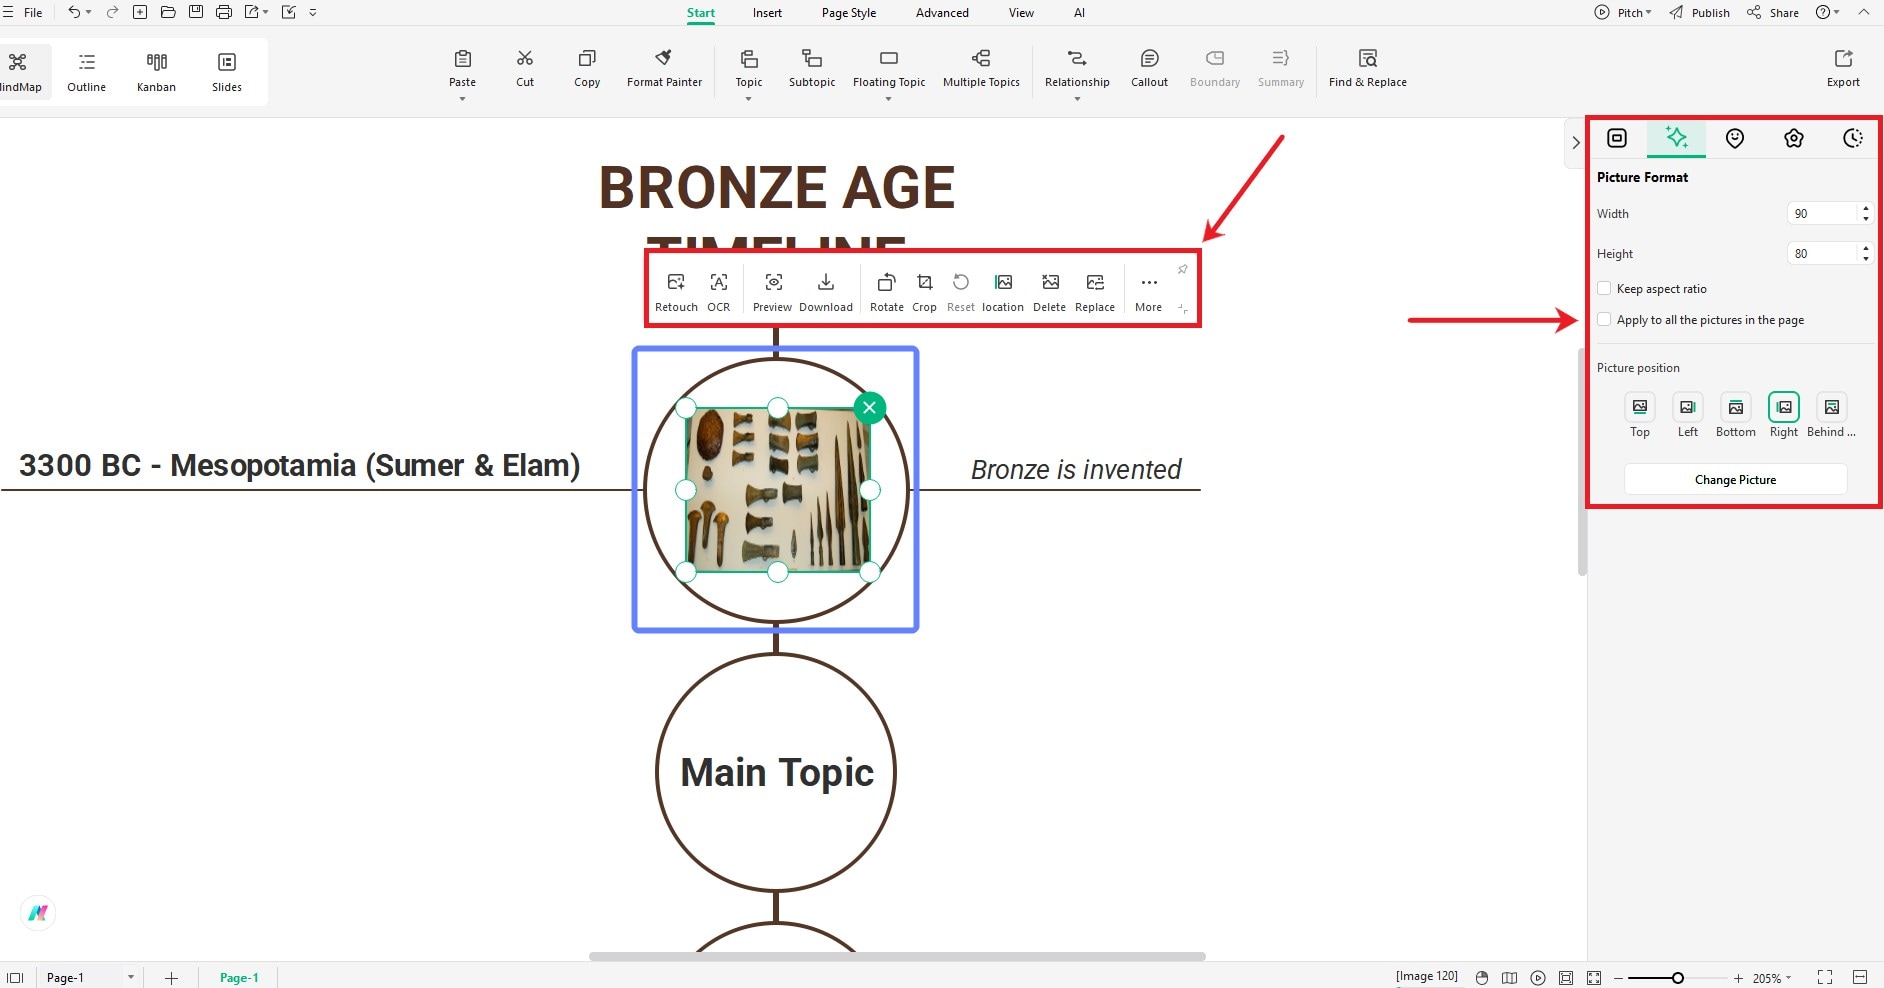The width and height of the screenshot is (1884, 988).
Task: Switch to Slides view
Action: [227, 72]
